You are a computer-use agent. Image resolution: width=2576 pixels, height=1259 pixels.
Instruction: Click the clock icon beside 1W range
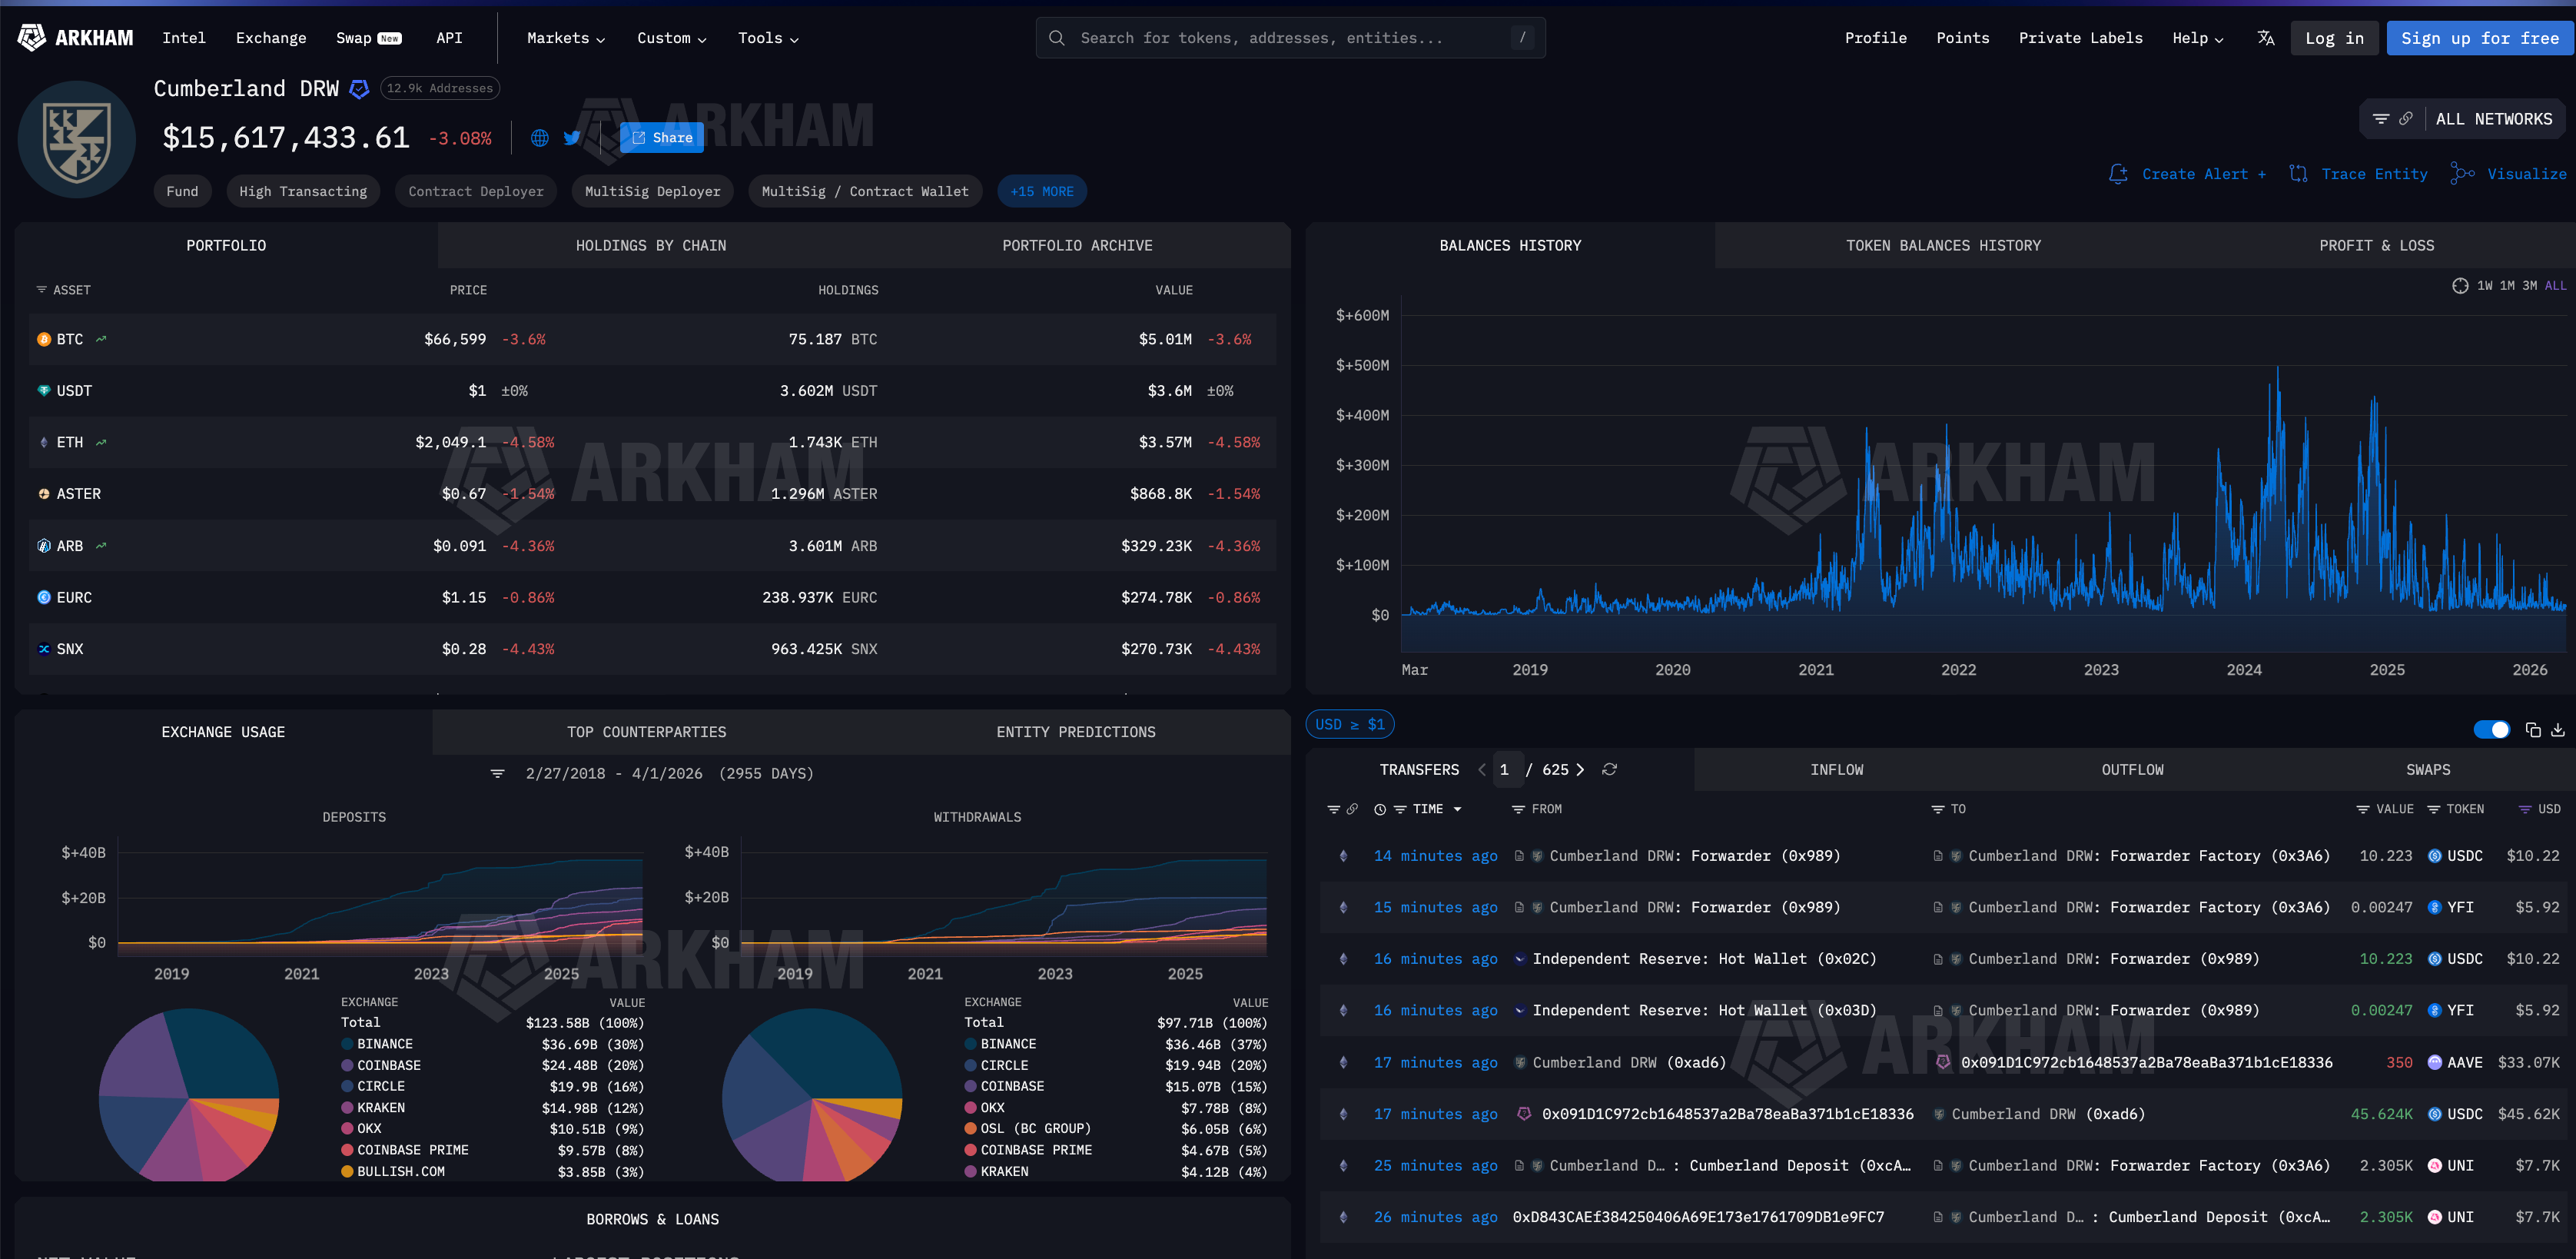(x=2460, y=286)
